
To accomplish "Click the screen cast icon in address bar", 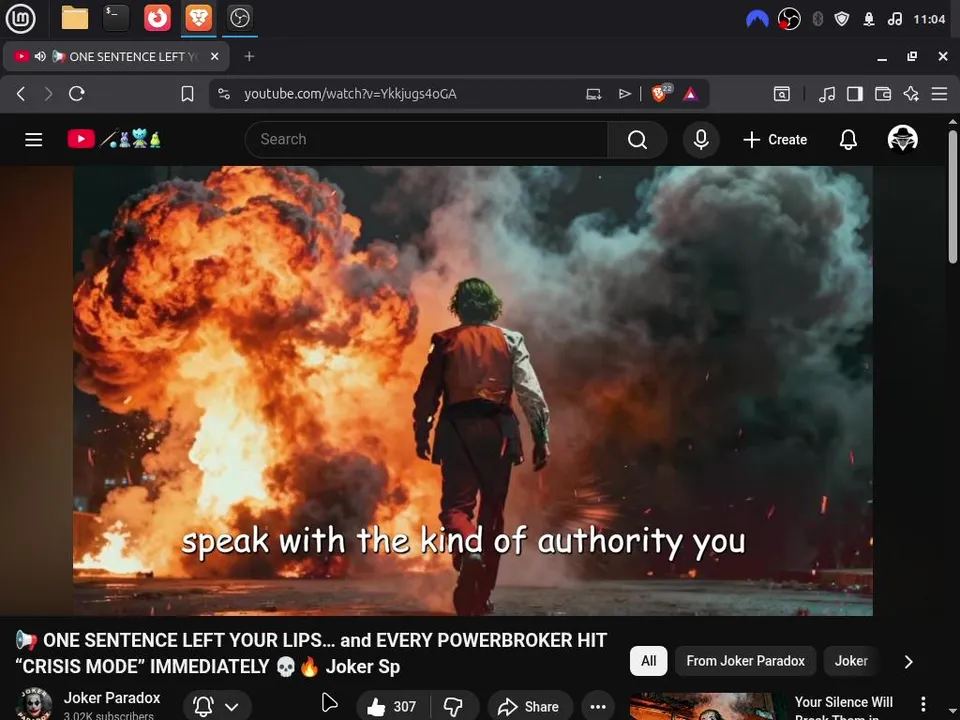I will 593,94.
